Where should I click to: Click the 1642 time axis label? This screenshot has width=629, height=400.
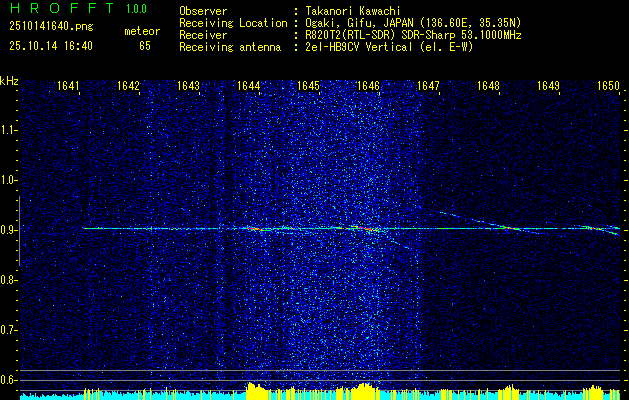pyautogui.click(x=128, y=85)
